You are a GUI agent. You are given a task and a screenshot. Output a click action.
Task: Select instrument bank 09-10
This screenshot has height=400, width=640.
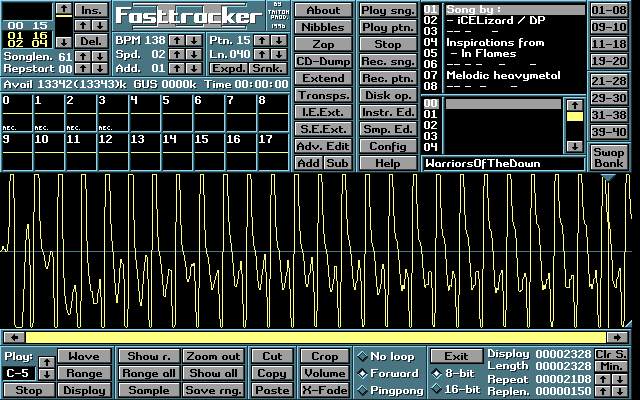[609, 27]
